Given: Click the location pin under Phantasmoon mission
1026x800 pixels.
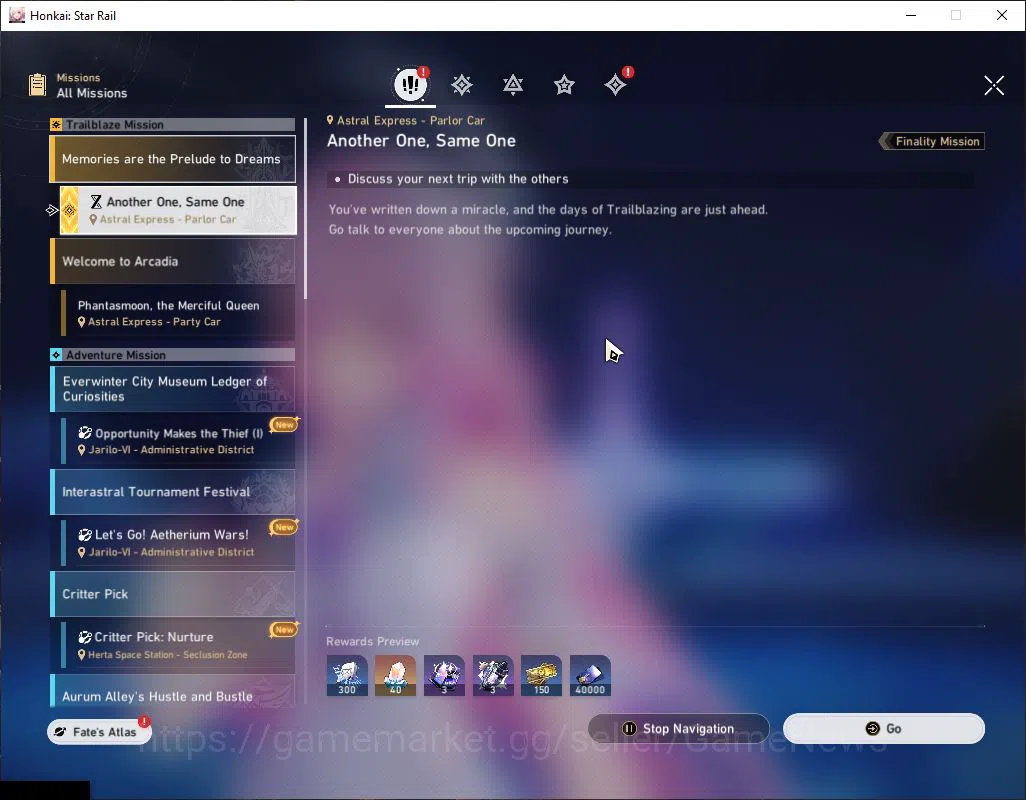Looking at the screenshot, I should point(82,322).
